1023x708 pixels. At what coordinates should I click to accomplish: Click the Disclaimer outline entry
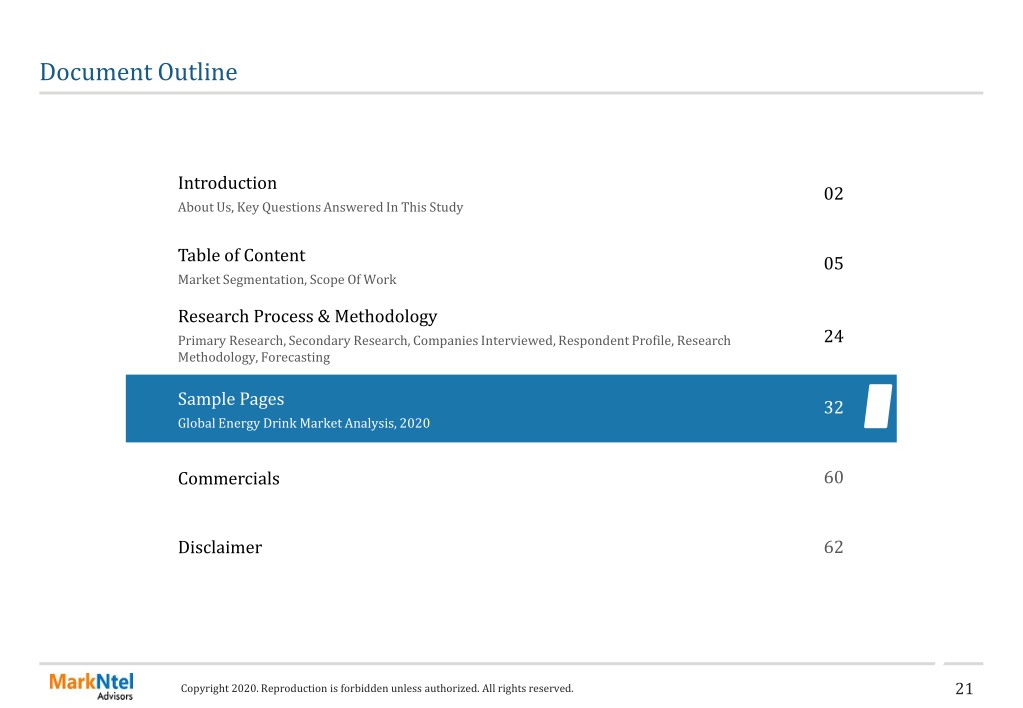220,547
